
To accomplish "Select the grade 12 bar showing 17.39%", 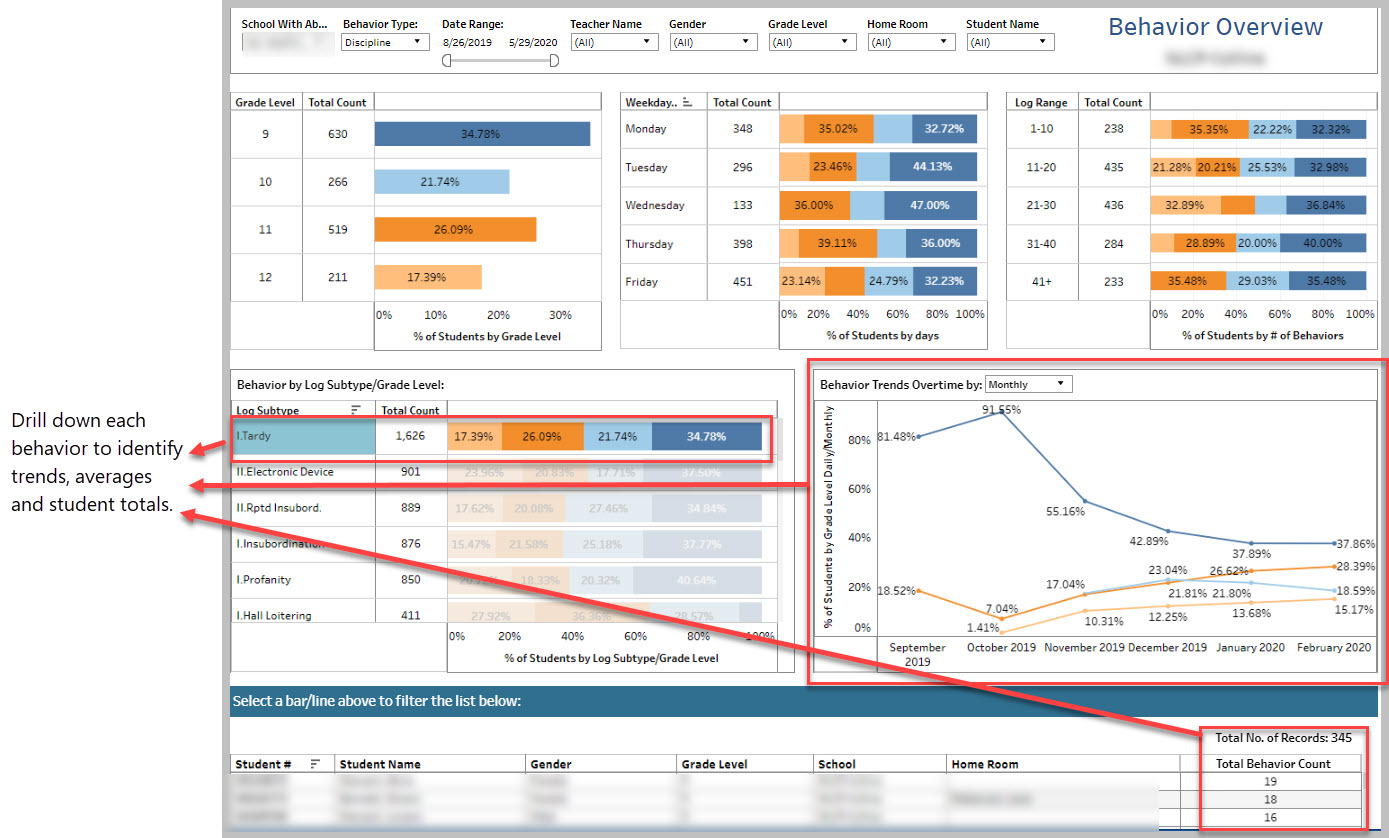I will [x=429, y=277].
